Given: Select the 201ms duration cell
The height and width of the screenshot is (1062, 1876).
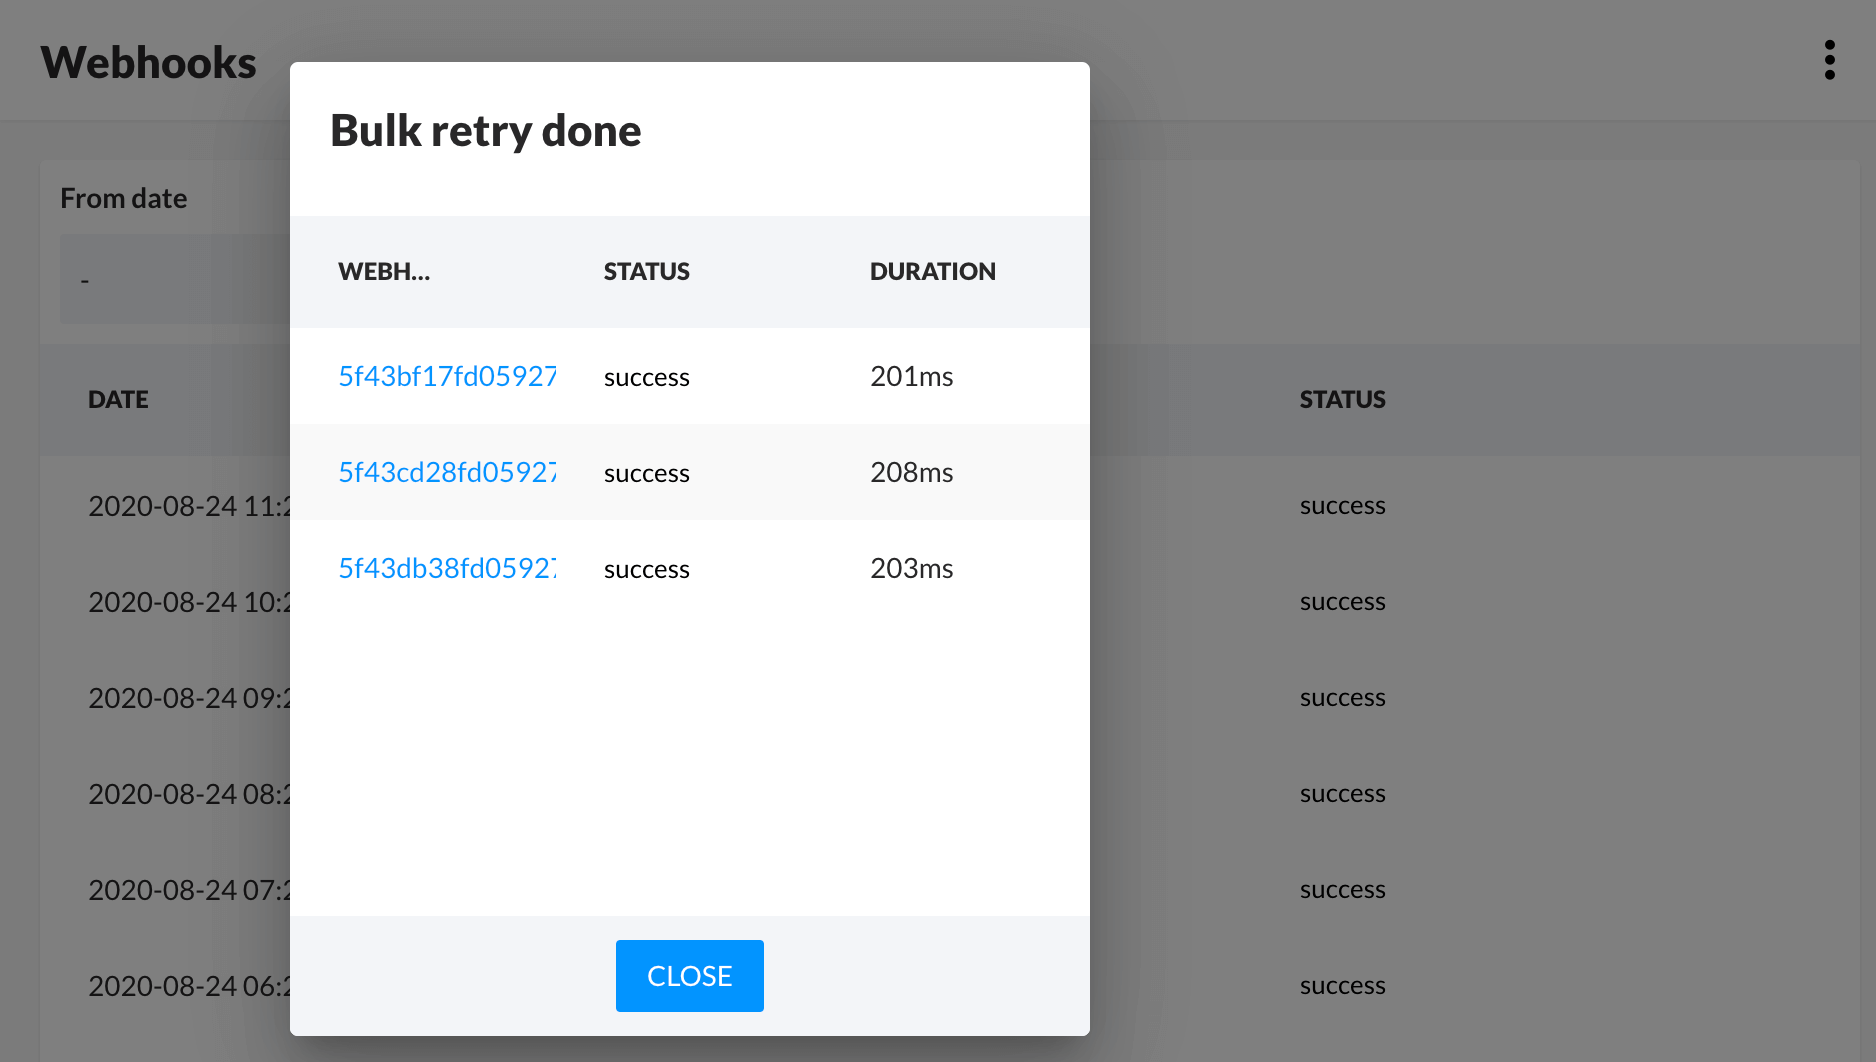Looking at the screenshot, I should (911, 376).
